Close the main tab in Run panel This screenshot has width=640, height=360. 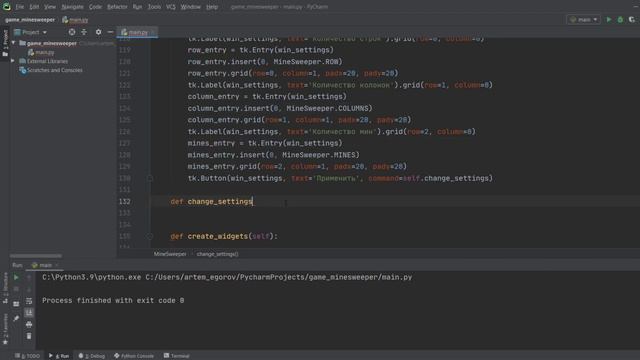[x=57, y=265]
